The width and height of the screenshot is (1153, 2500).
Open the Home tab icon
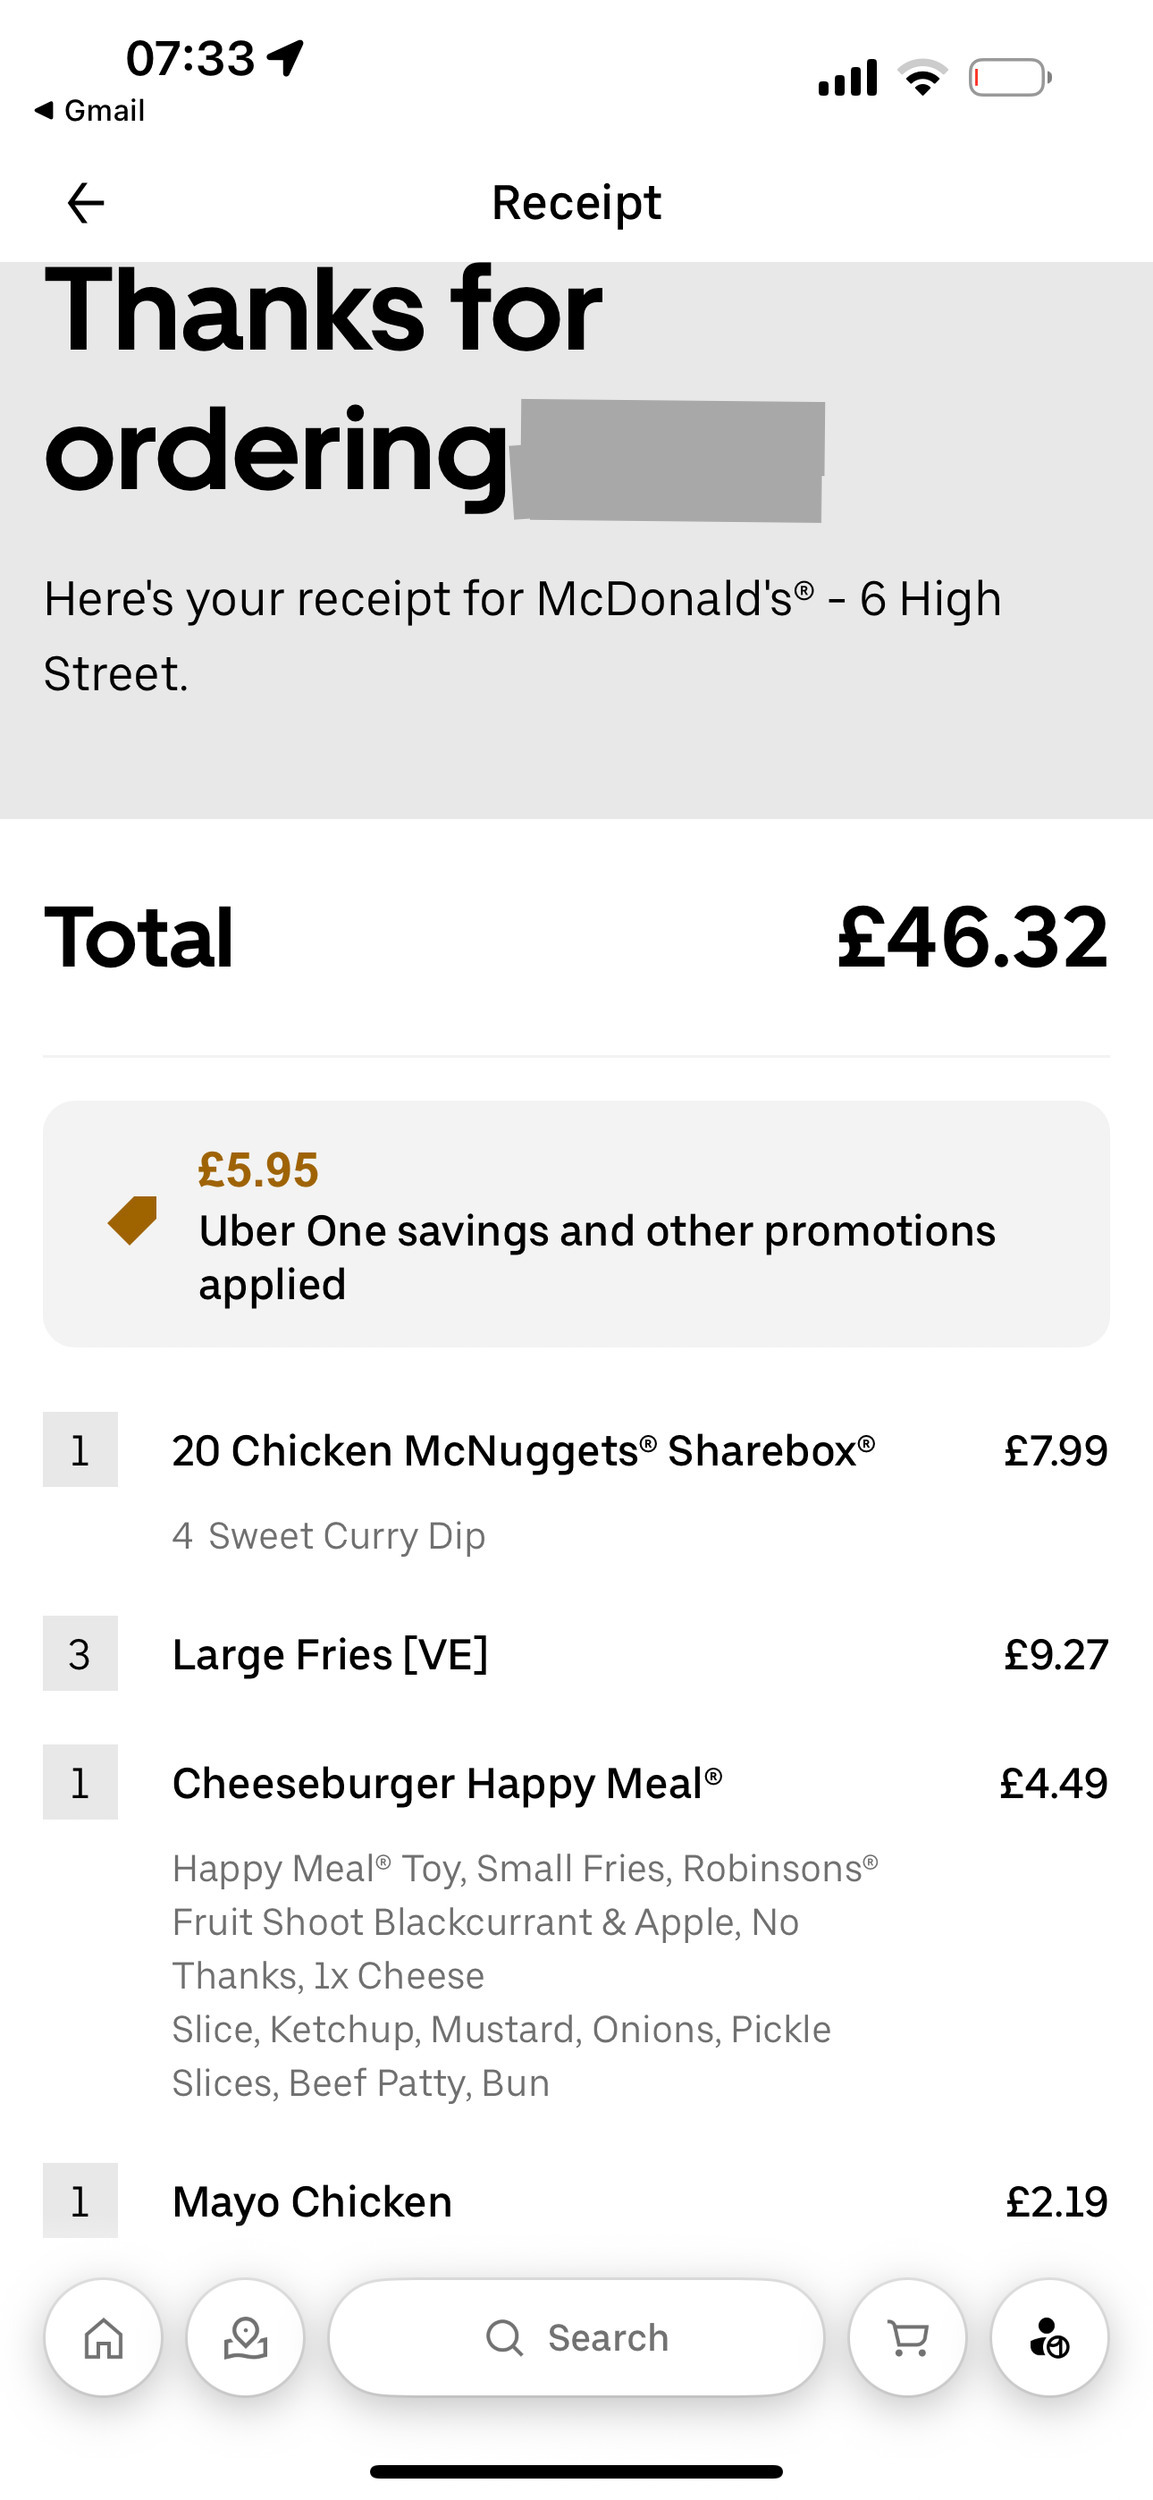[103, 2338]
